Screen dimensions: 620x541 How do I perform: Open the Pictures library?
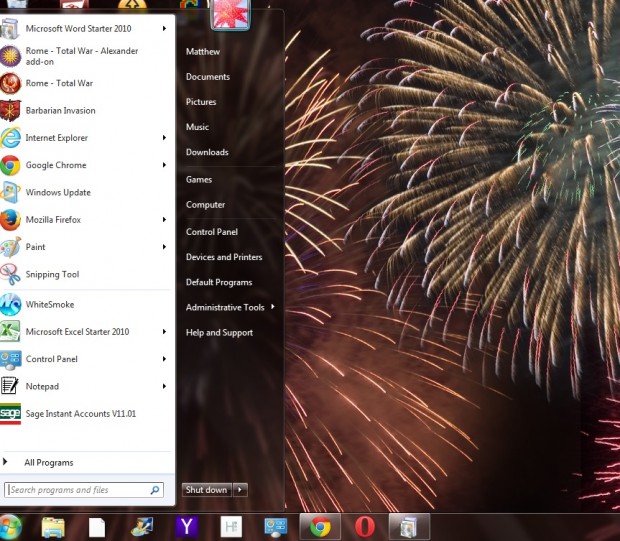(x=201, y=102)
